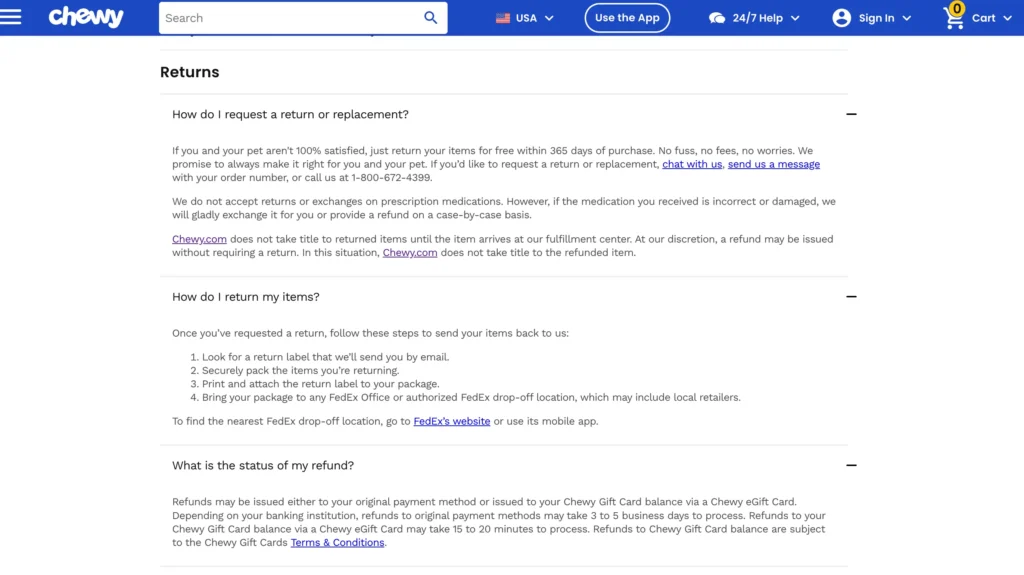
Task: Open the hamburger menu icon
Action: click(11, 17)
